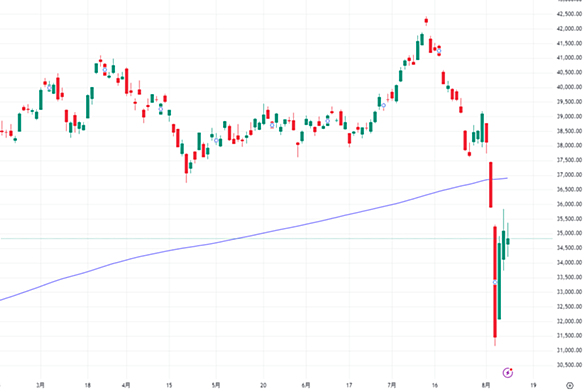
Task: Click the 40,000.00 price axis label
Action: [x=569, y=87]
